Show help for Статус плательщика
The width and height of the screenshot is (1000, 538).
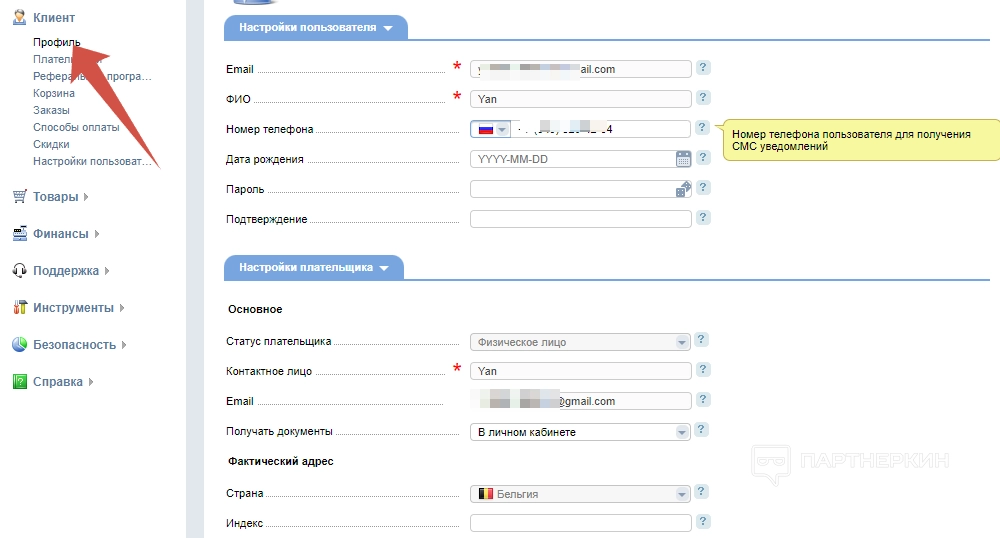701,340
